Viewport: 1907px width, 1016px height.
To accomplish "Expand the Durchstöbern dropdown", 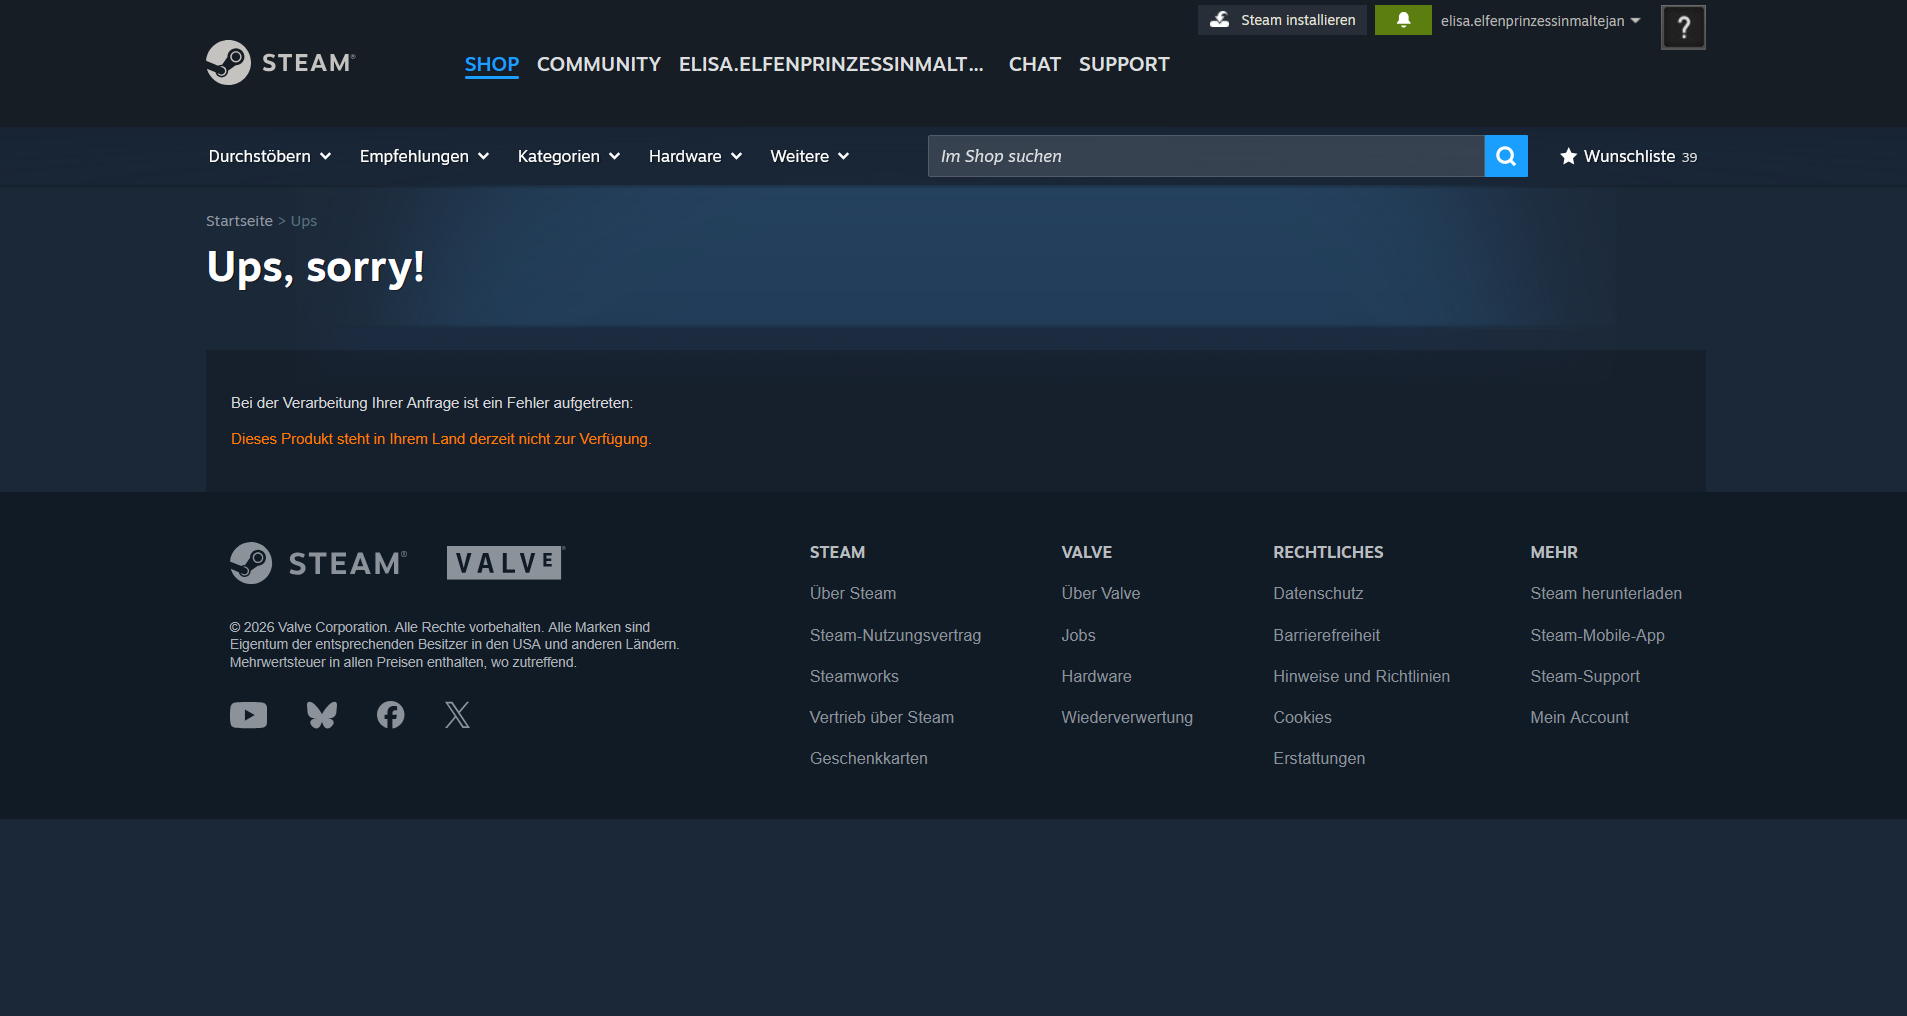I will (x=270, y=156).
